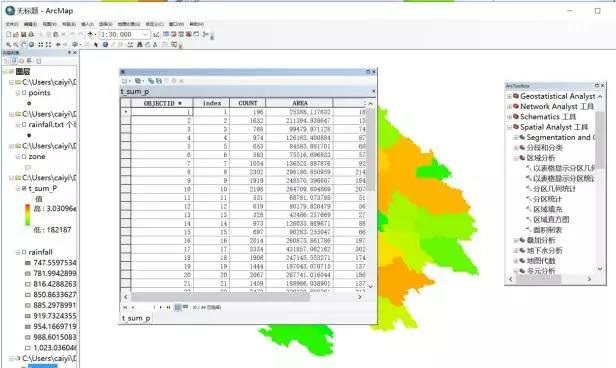Open the map scale 1:30,000 dropdown
616x368 pixels.
click(x=145, y=35)
